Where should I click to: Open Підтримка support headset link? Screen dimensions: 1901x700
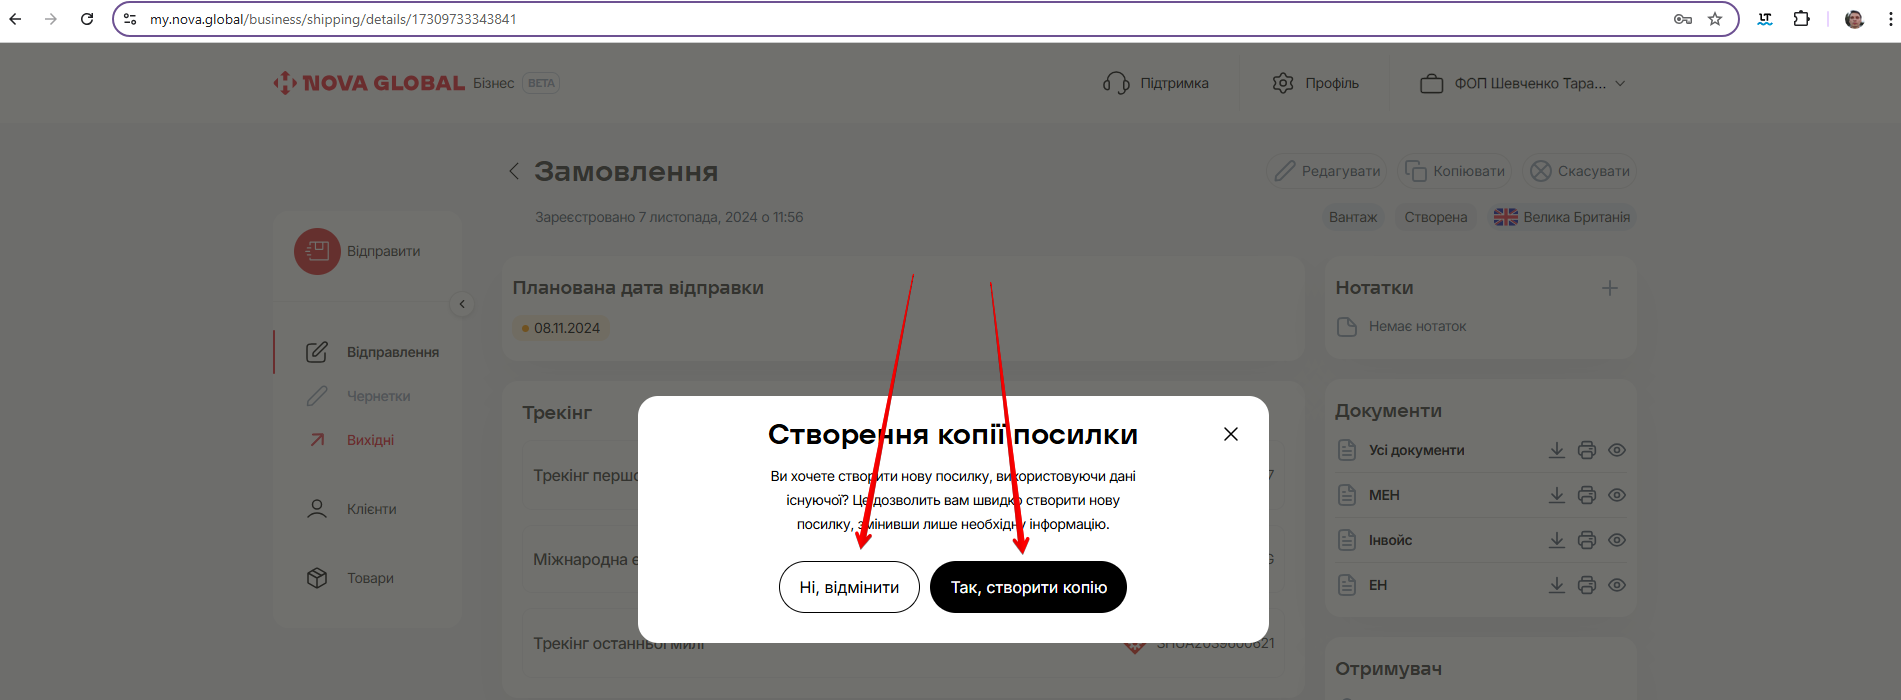tap(1156, 83)
